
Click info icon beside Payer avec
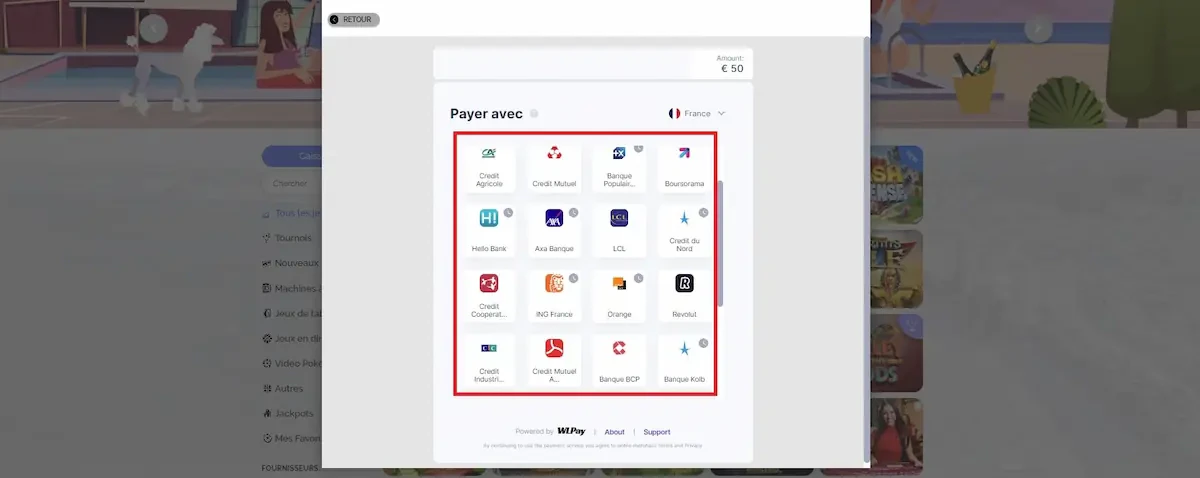pos(534,114)
